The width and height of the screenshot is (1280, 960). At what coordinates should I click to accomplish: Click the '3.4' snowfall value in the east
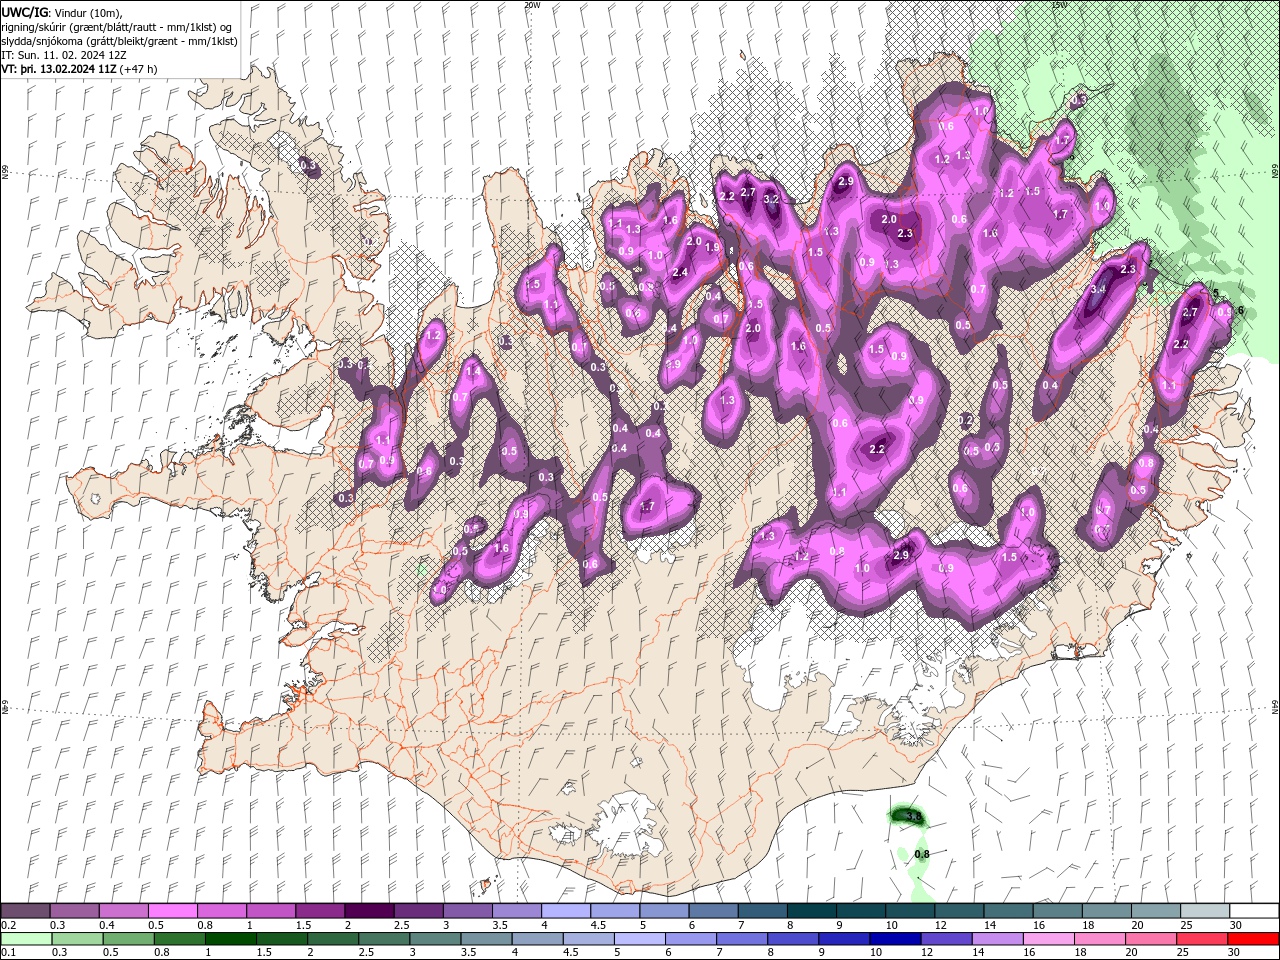click(1098, 289)
